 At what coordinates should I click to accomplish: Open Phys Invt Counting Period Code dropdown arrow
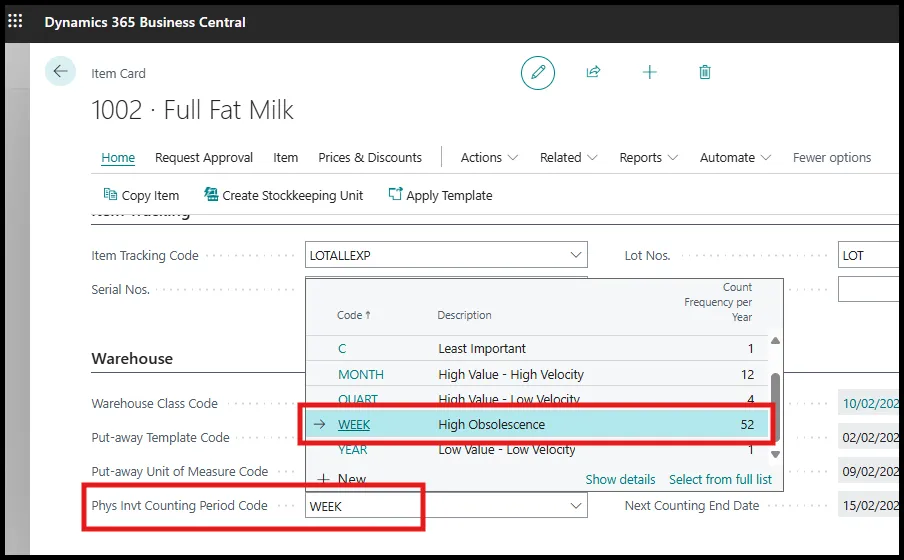coord(575,506)
